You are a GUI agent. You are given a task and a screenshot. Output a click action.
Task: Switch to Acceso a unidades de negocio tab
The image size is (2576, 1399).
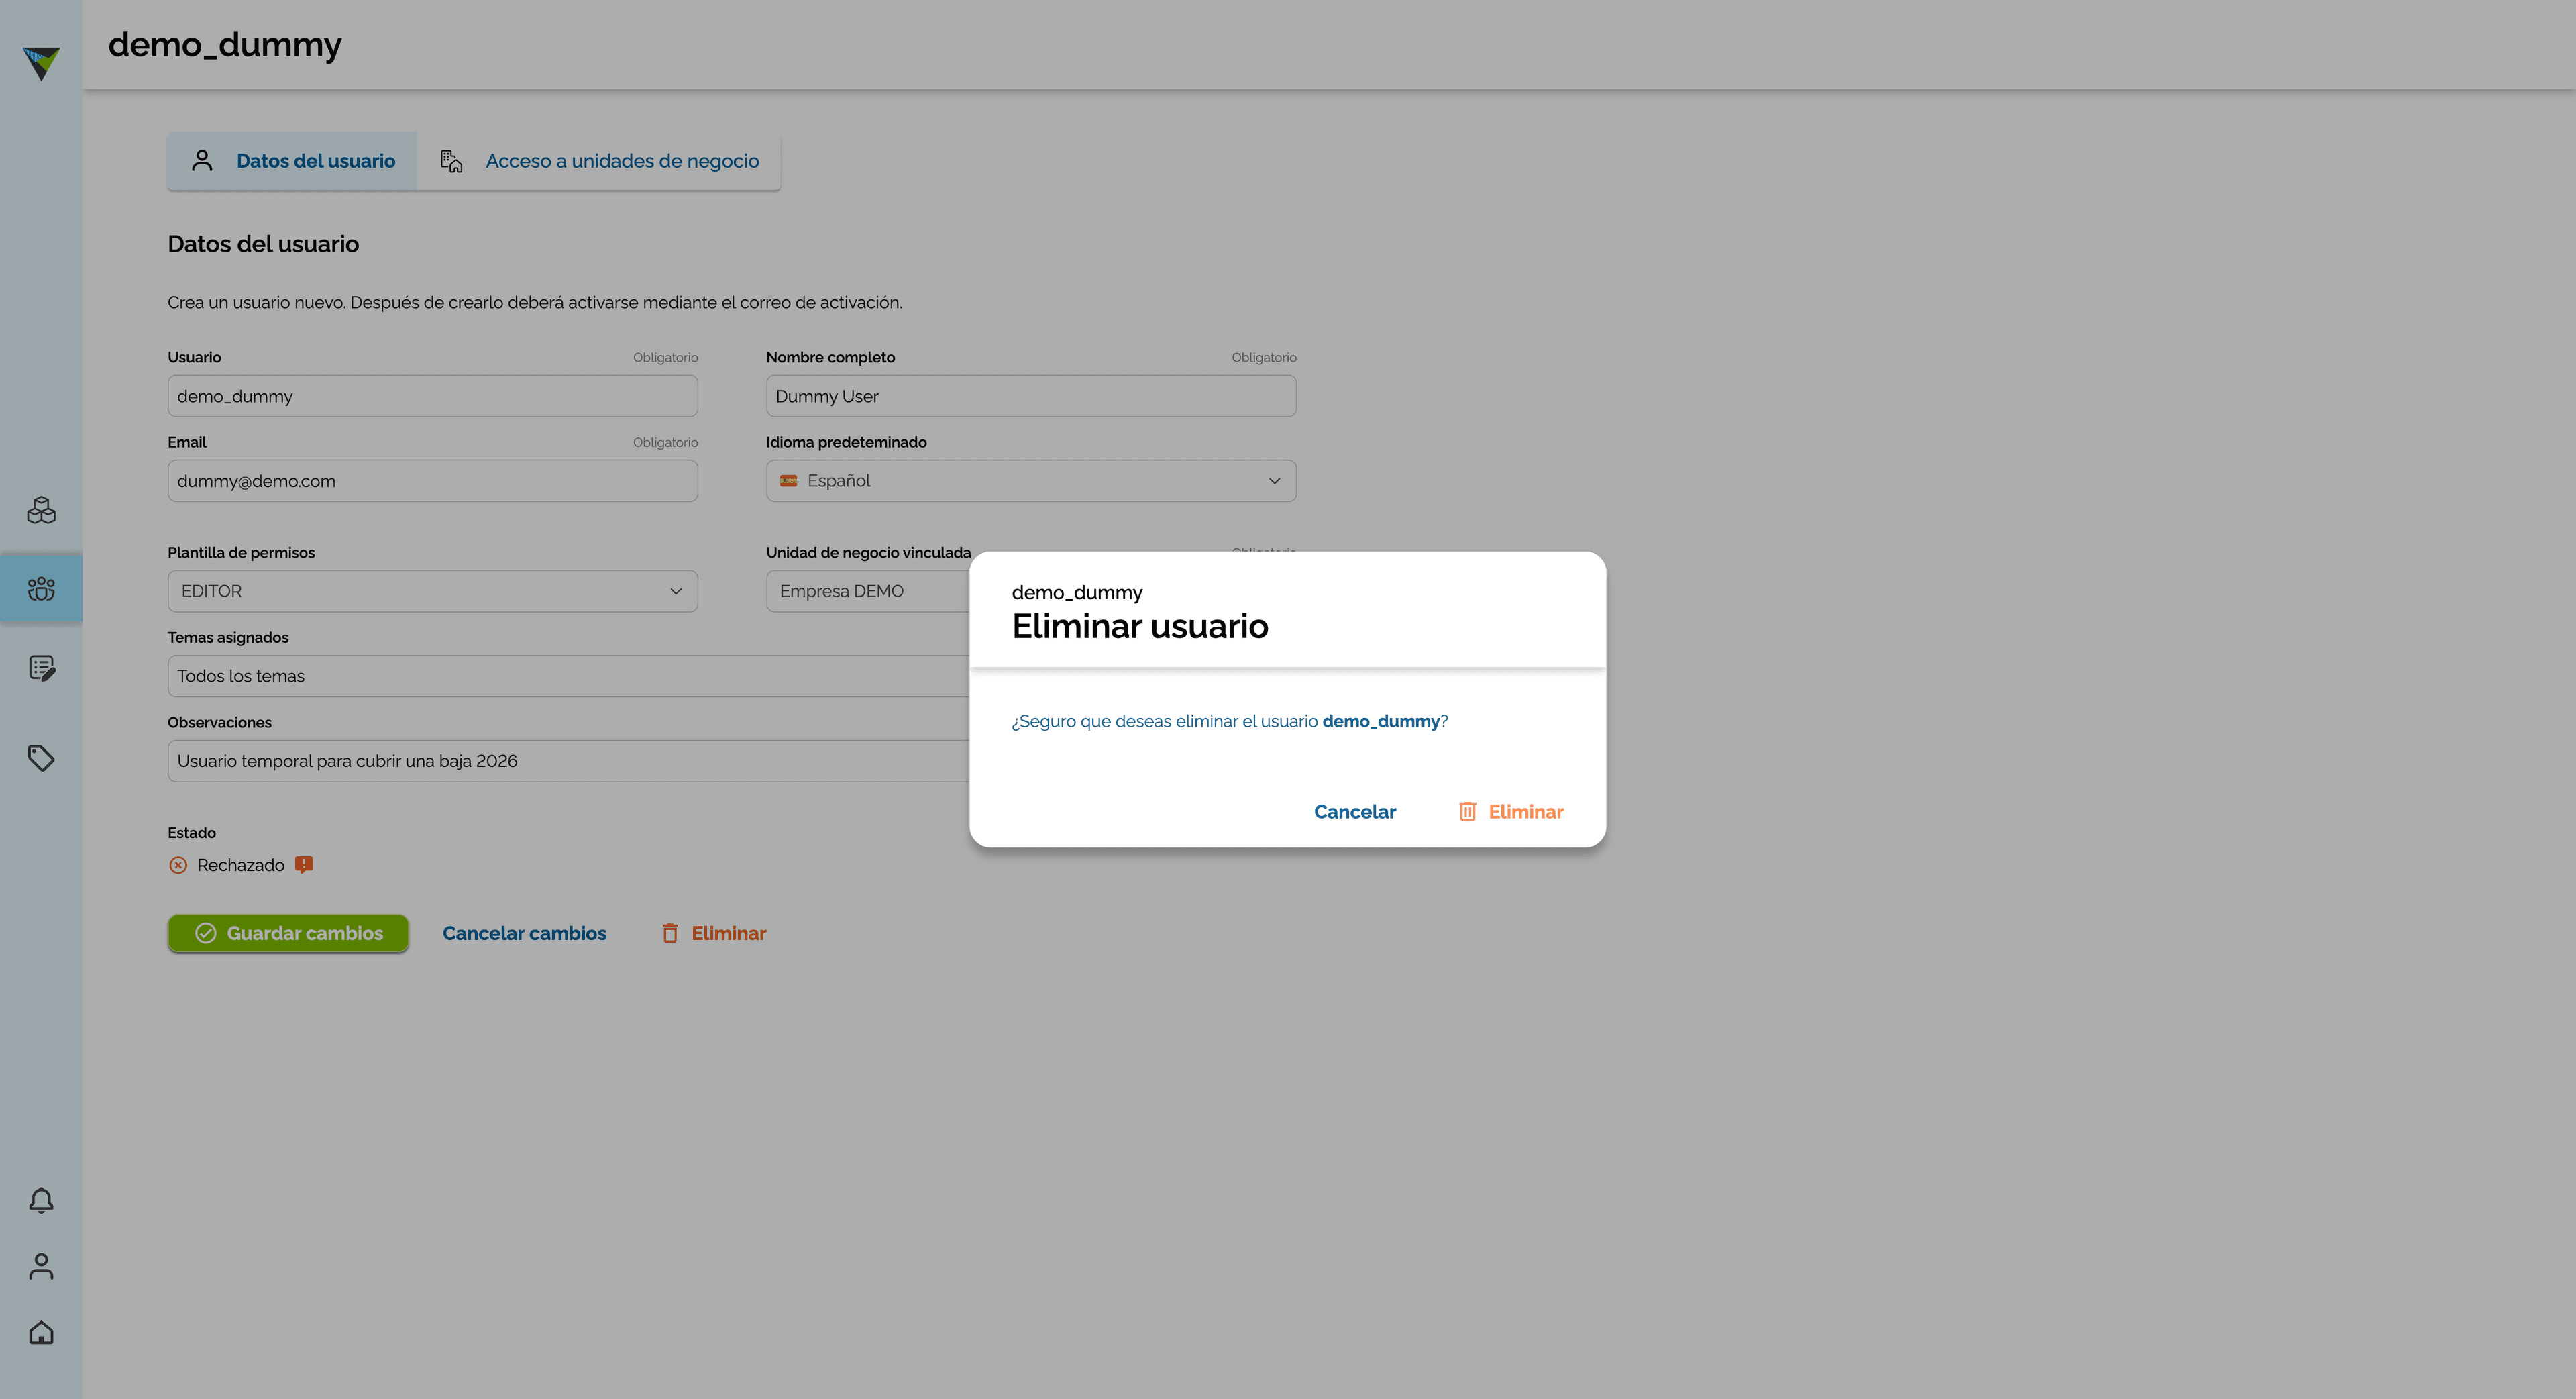point(599,161)
